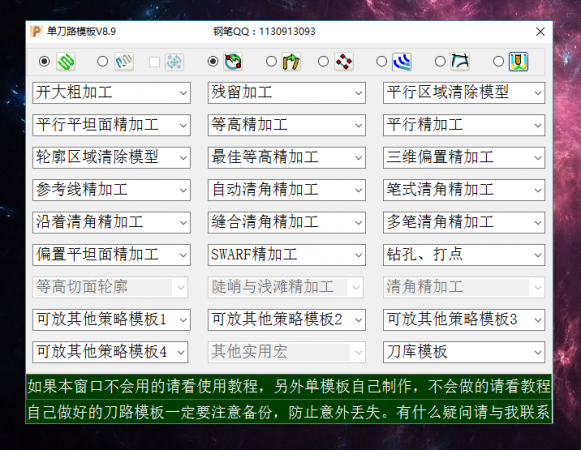Click the circular arrow with red dots icon
This screenshot has height=450, width=581.
coord(233,62)
